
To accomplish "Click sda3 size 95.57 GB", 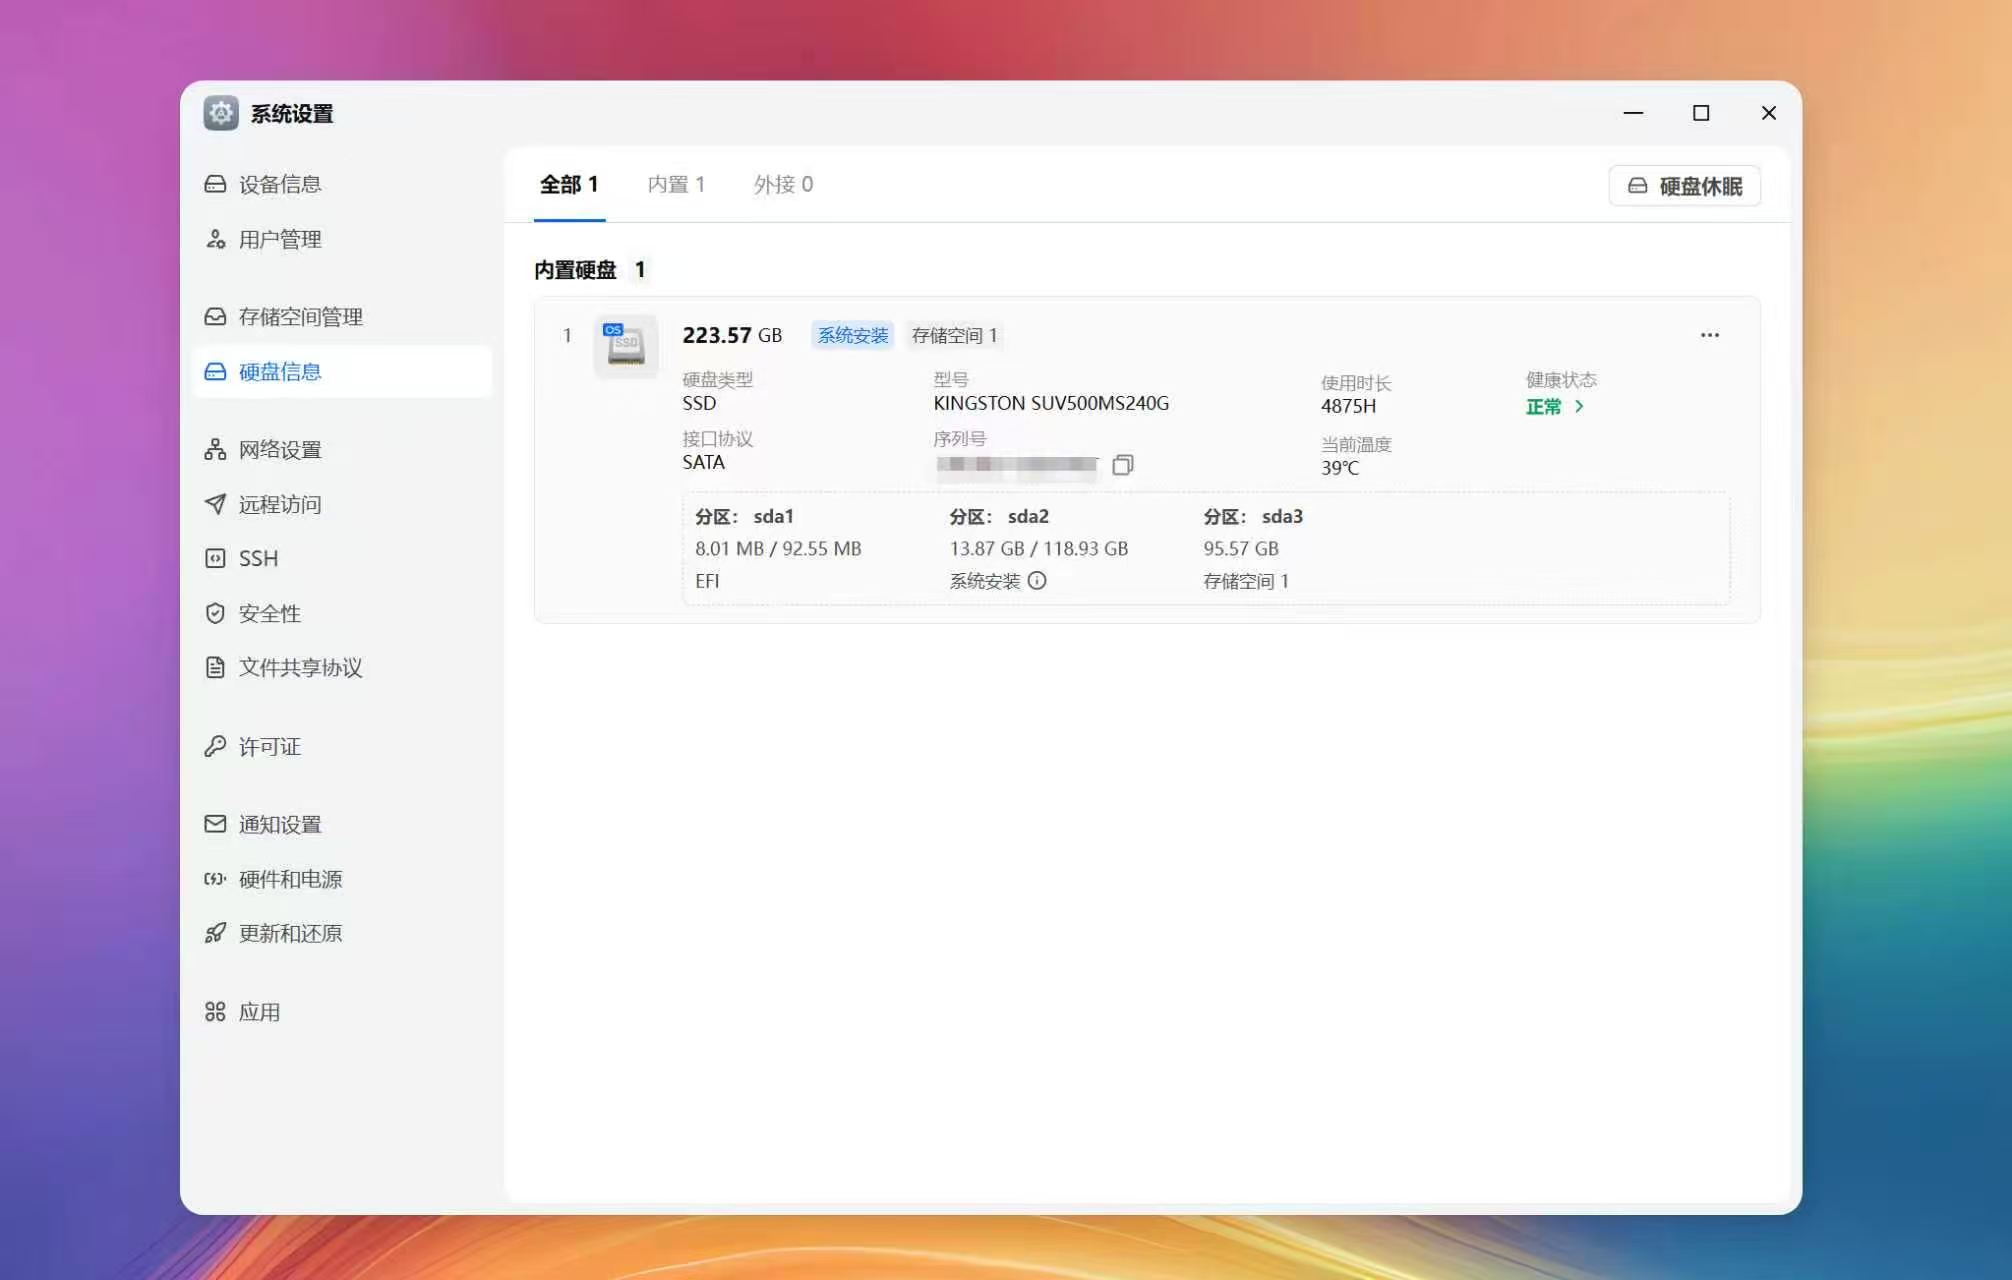I will [1241, 549].
